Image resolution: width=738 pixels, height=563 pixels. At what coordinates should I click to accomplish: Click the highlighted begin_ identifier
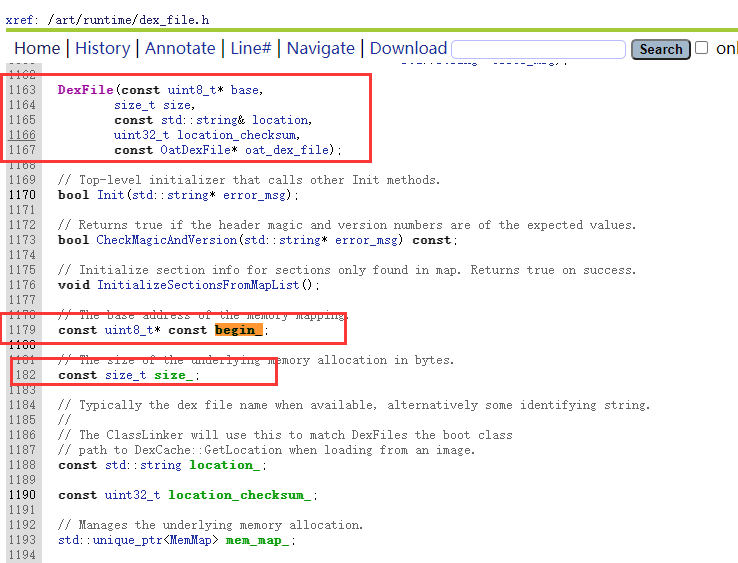click(x=238, y=330)
